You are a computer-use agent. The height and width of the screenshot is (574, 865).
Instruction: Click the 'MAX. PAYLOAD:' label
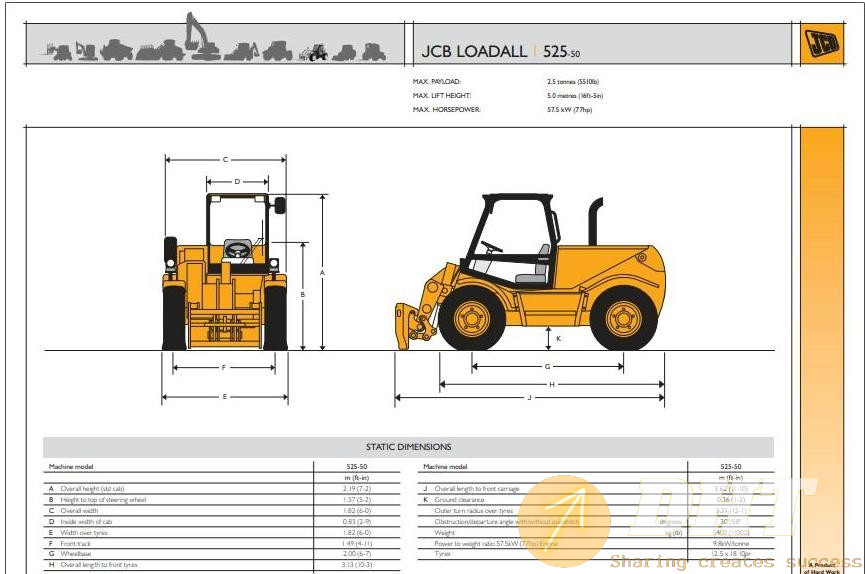pos(436,82)
